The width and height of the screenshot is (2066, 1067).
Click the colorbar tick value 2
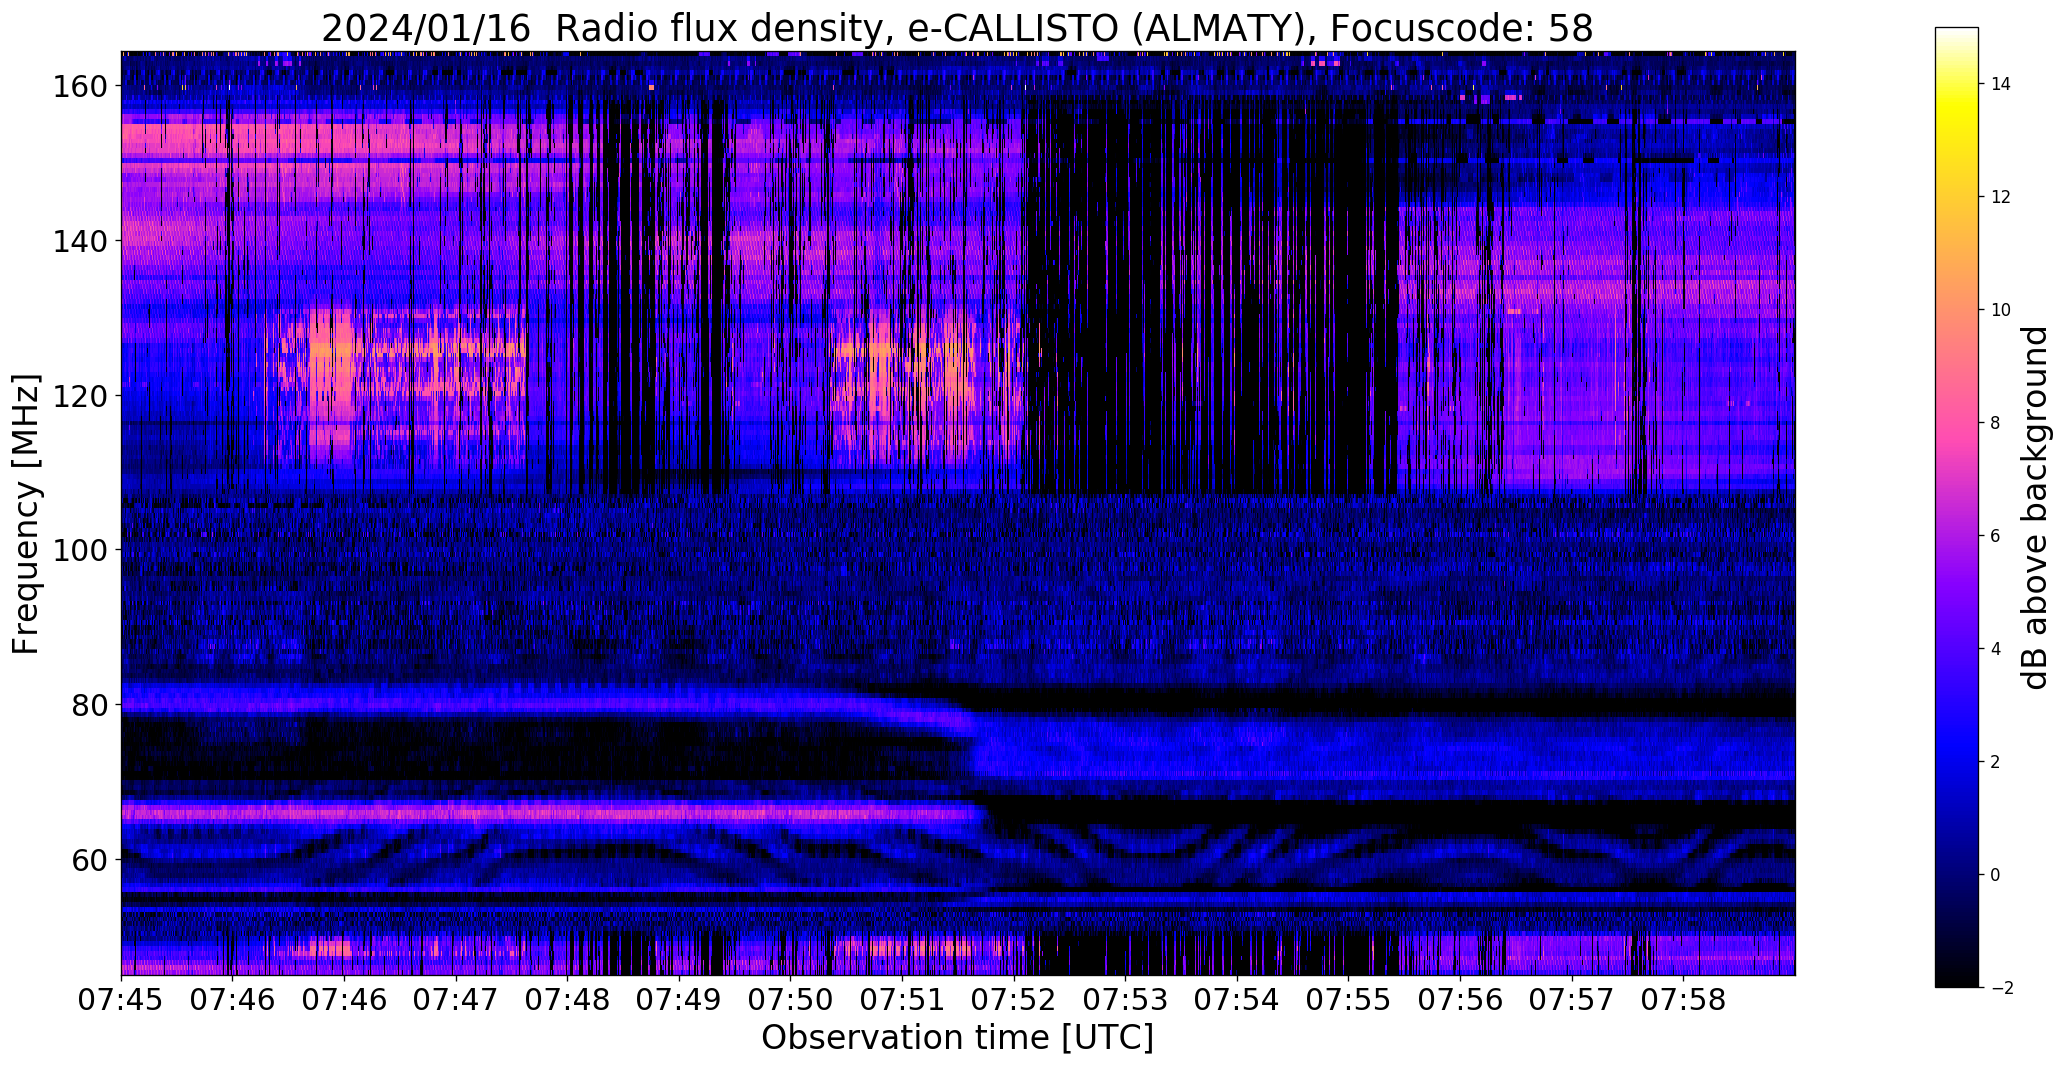pos(1995,762)
